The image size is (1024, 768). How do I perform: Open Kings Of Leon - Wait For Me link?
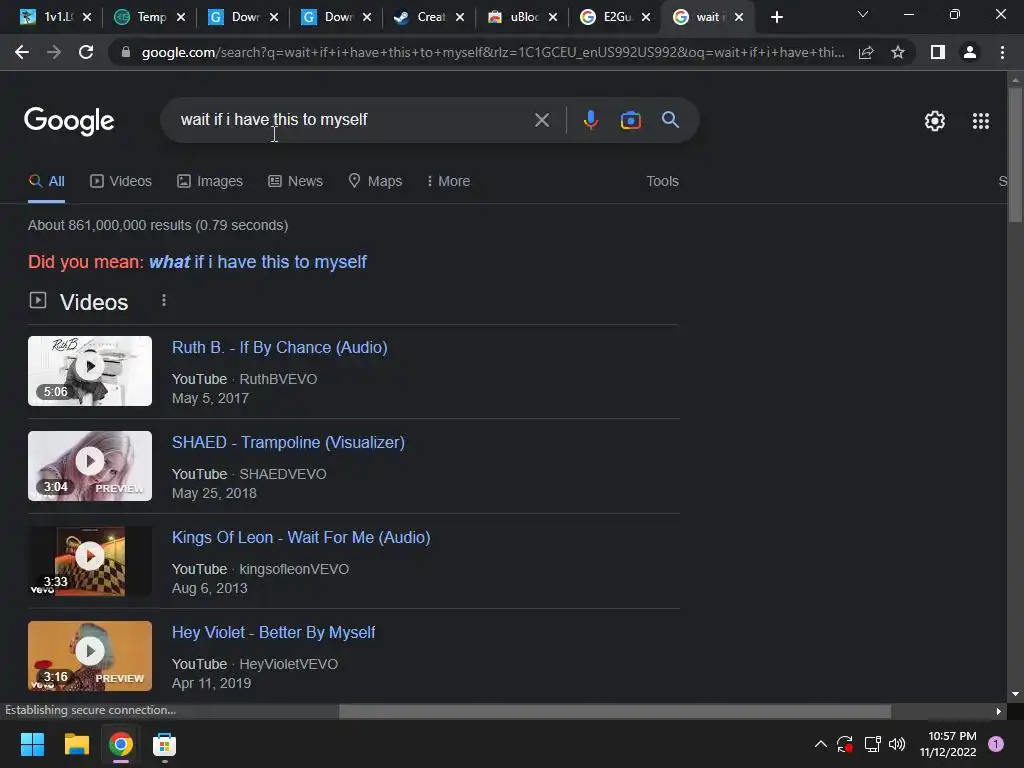point(301,537)
